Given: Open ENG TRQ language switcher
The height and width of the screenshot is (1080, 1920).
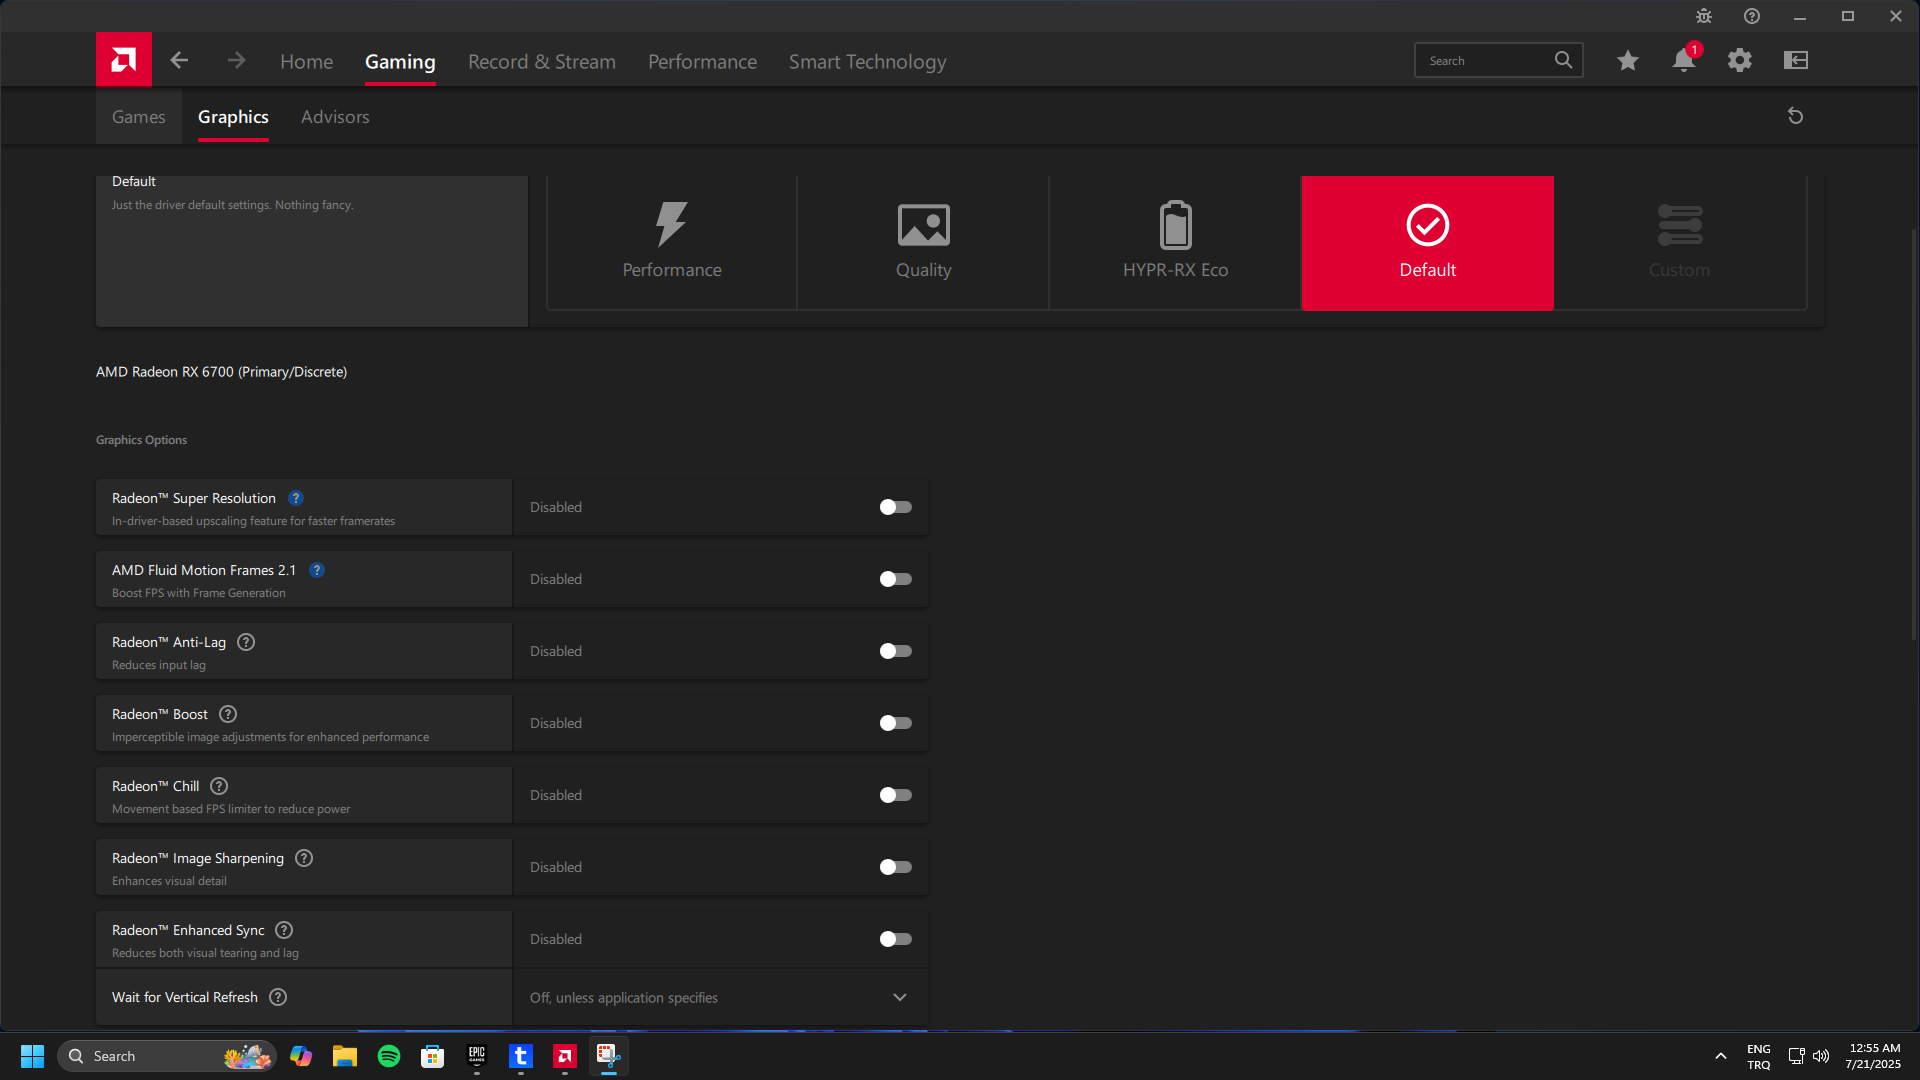Looking at the screenshot, I should pos(1759,1056).
